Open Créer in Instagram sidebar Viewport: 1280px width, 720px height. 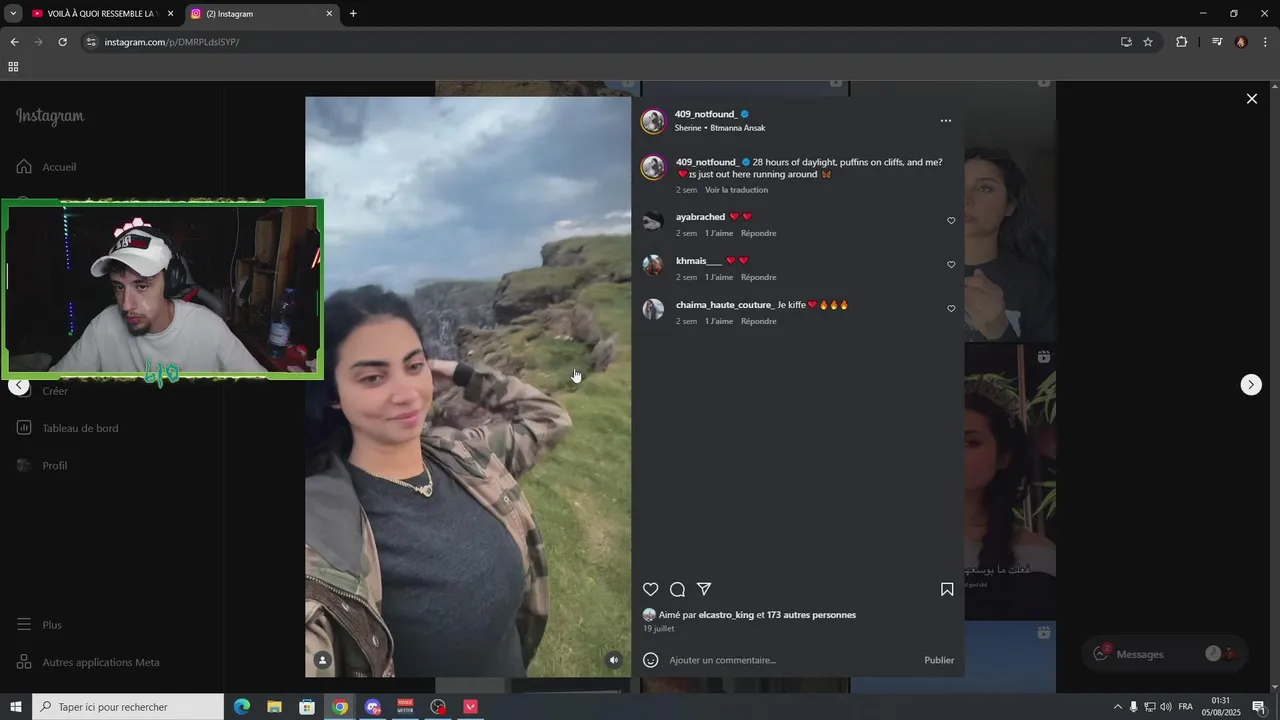tap(55, 391)
